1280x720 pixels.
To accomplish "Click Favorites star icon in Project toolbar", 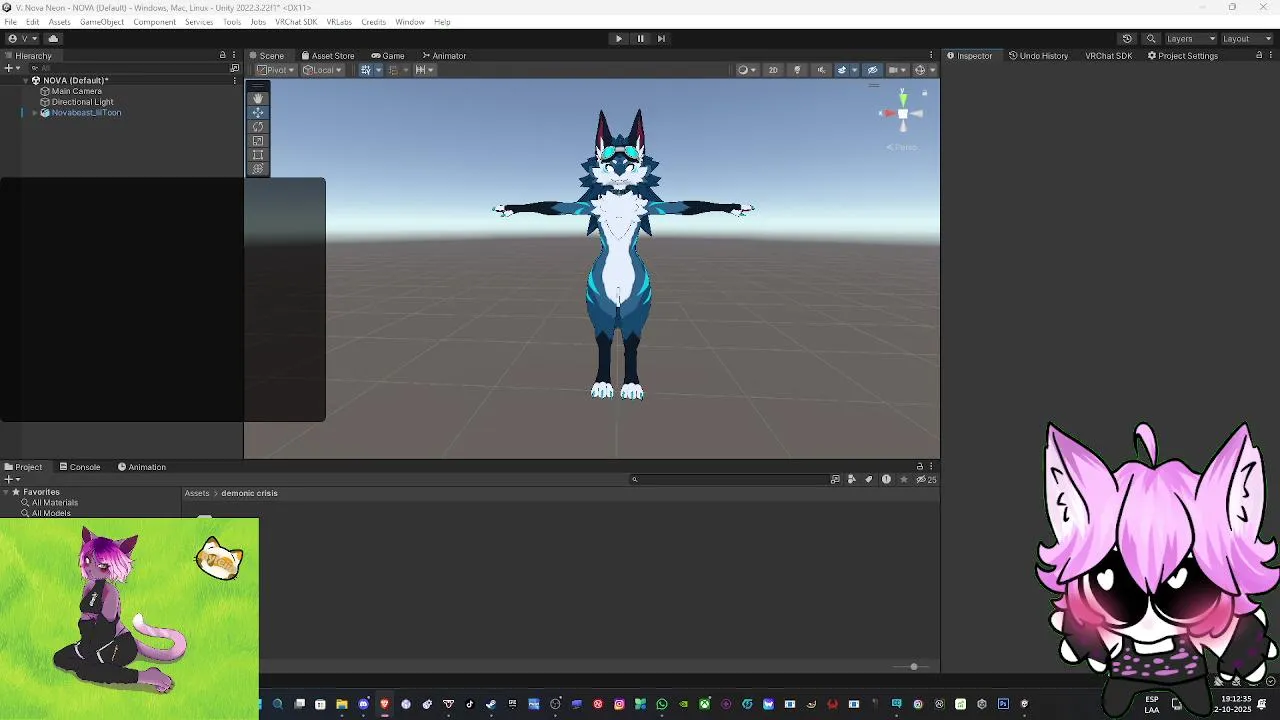I will click(904, 479).
